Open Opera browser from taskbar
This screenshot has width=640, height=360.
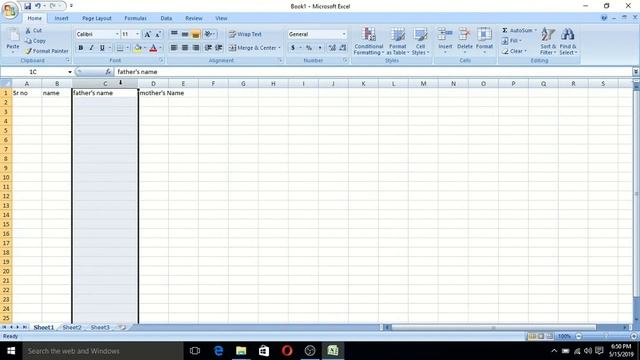click(287, 351)
